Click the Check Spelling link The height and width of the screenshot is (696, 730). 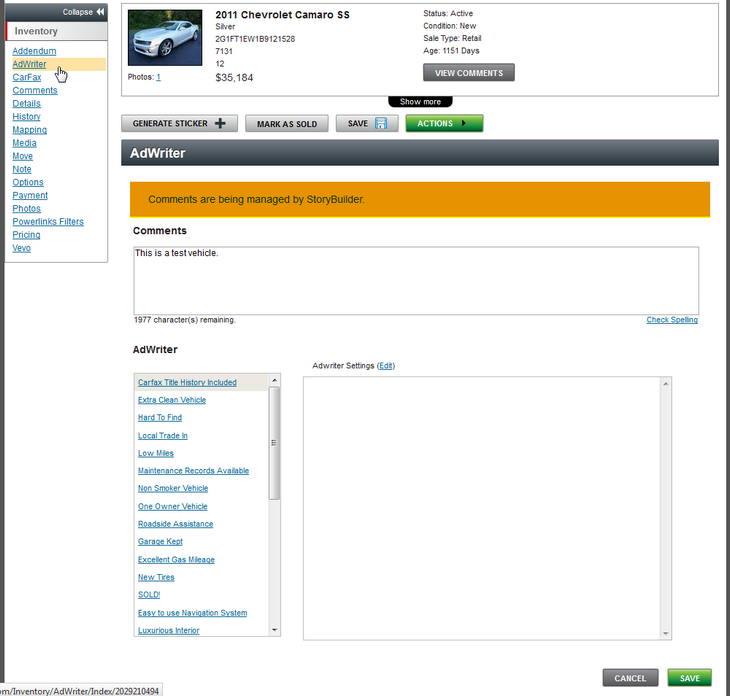[x=672, y=320]
